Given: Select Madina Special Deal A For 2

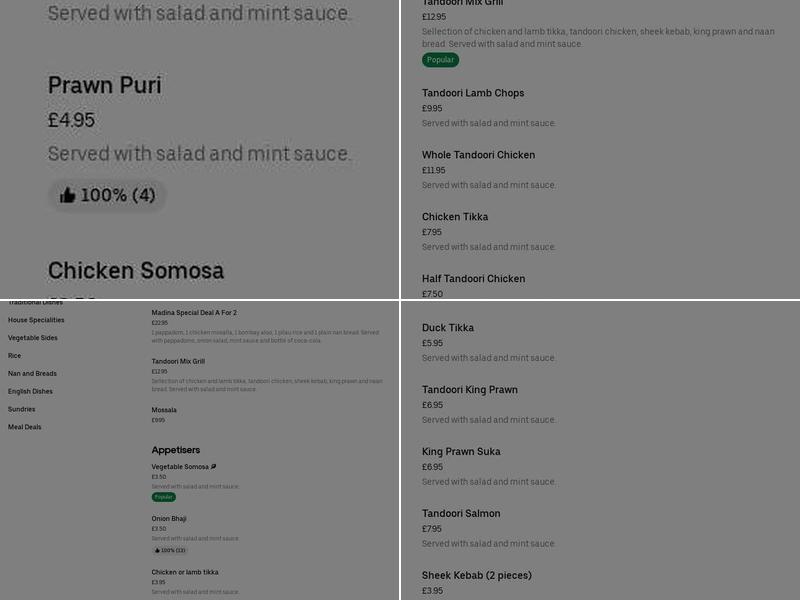Looking at the screenshot, I should (194, 313).
